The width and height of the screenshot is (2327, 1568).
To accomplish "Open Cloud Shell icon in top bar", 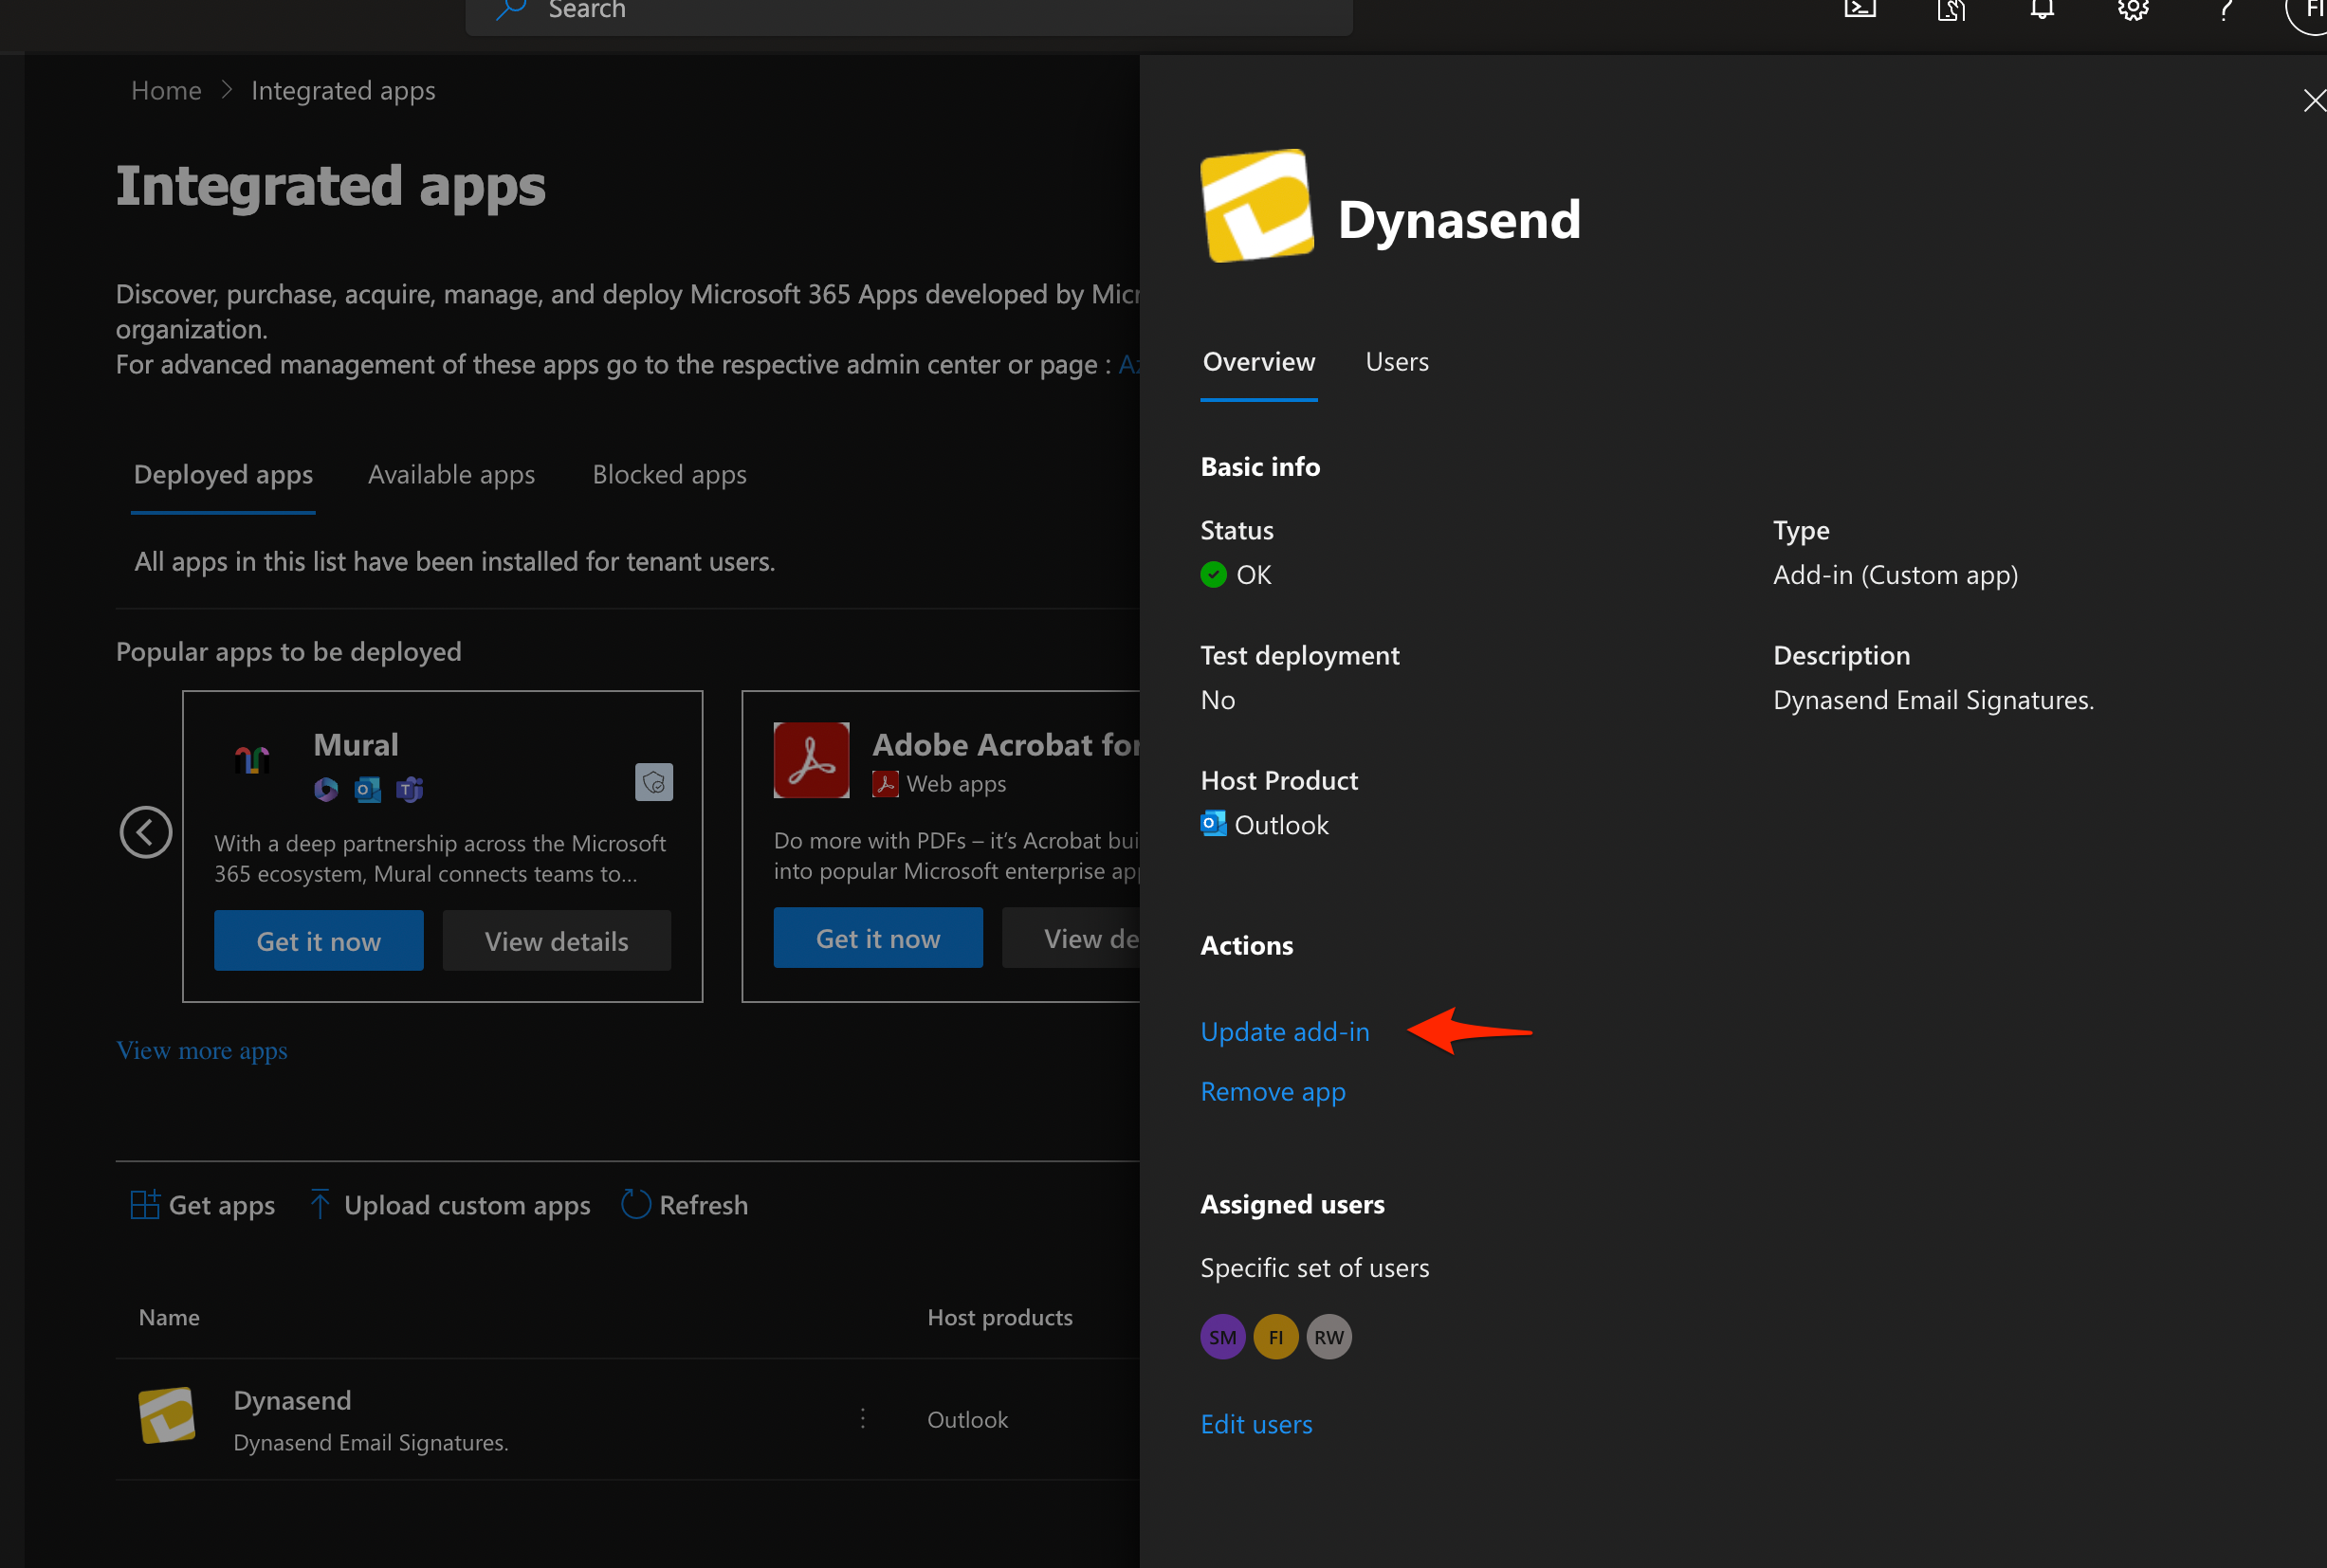I will [1860, 10].
